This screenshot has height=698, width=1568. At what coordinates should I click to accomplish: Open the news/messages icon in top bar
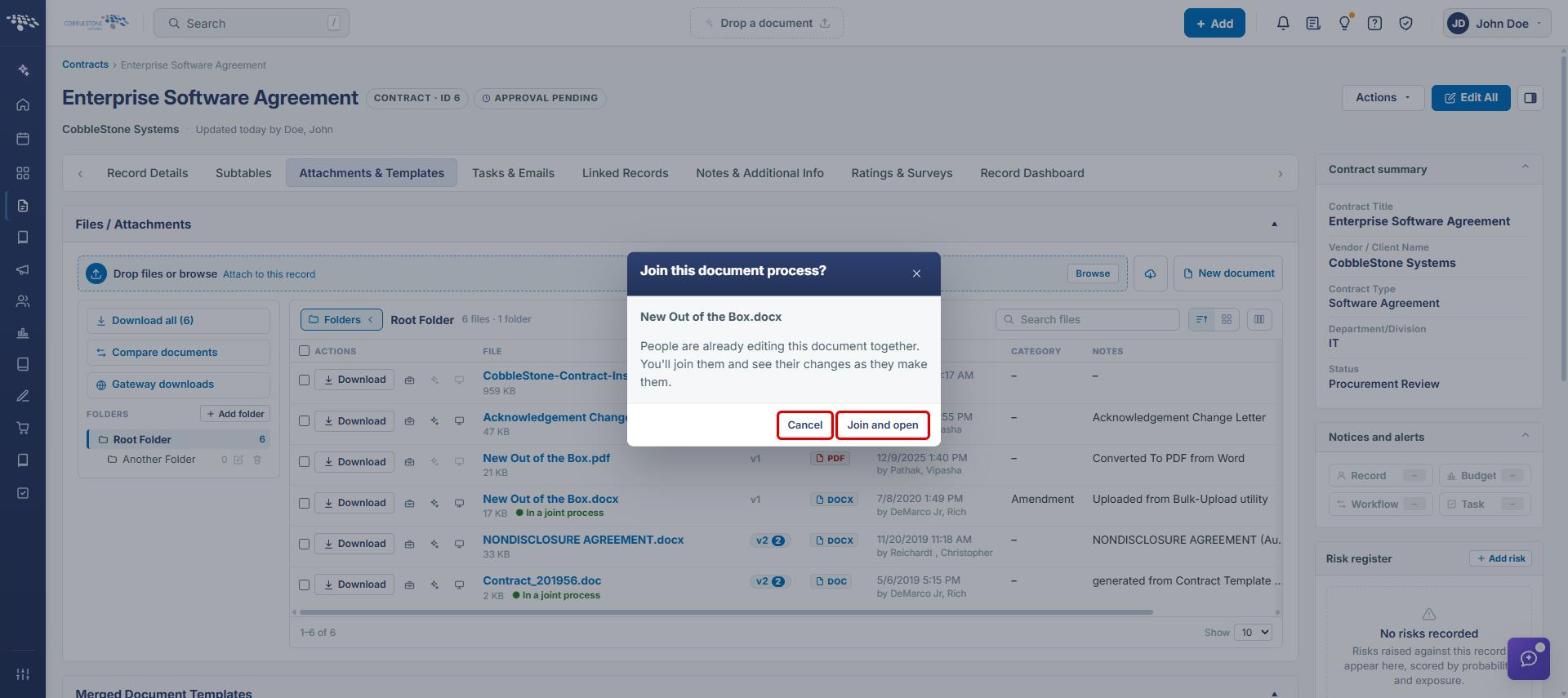pos(1313,23)
